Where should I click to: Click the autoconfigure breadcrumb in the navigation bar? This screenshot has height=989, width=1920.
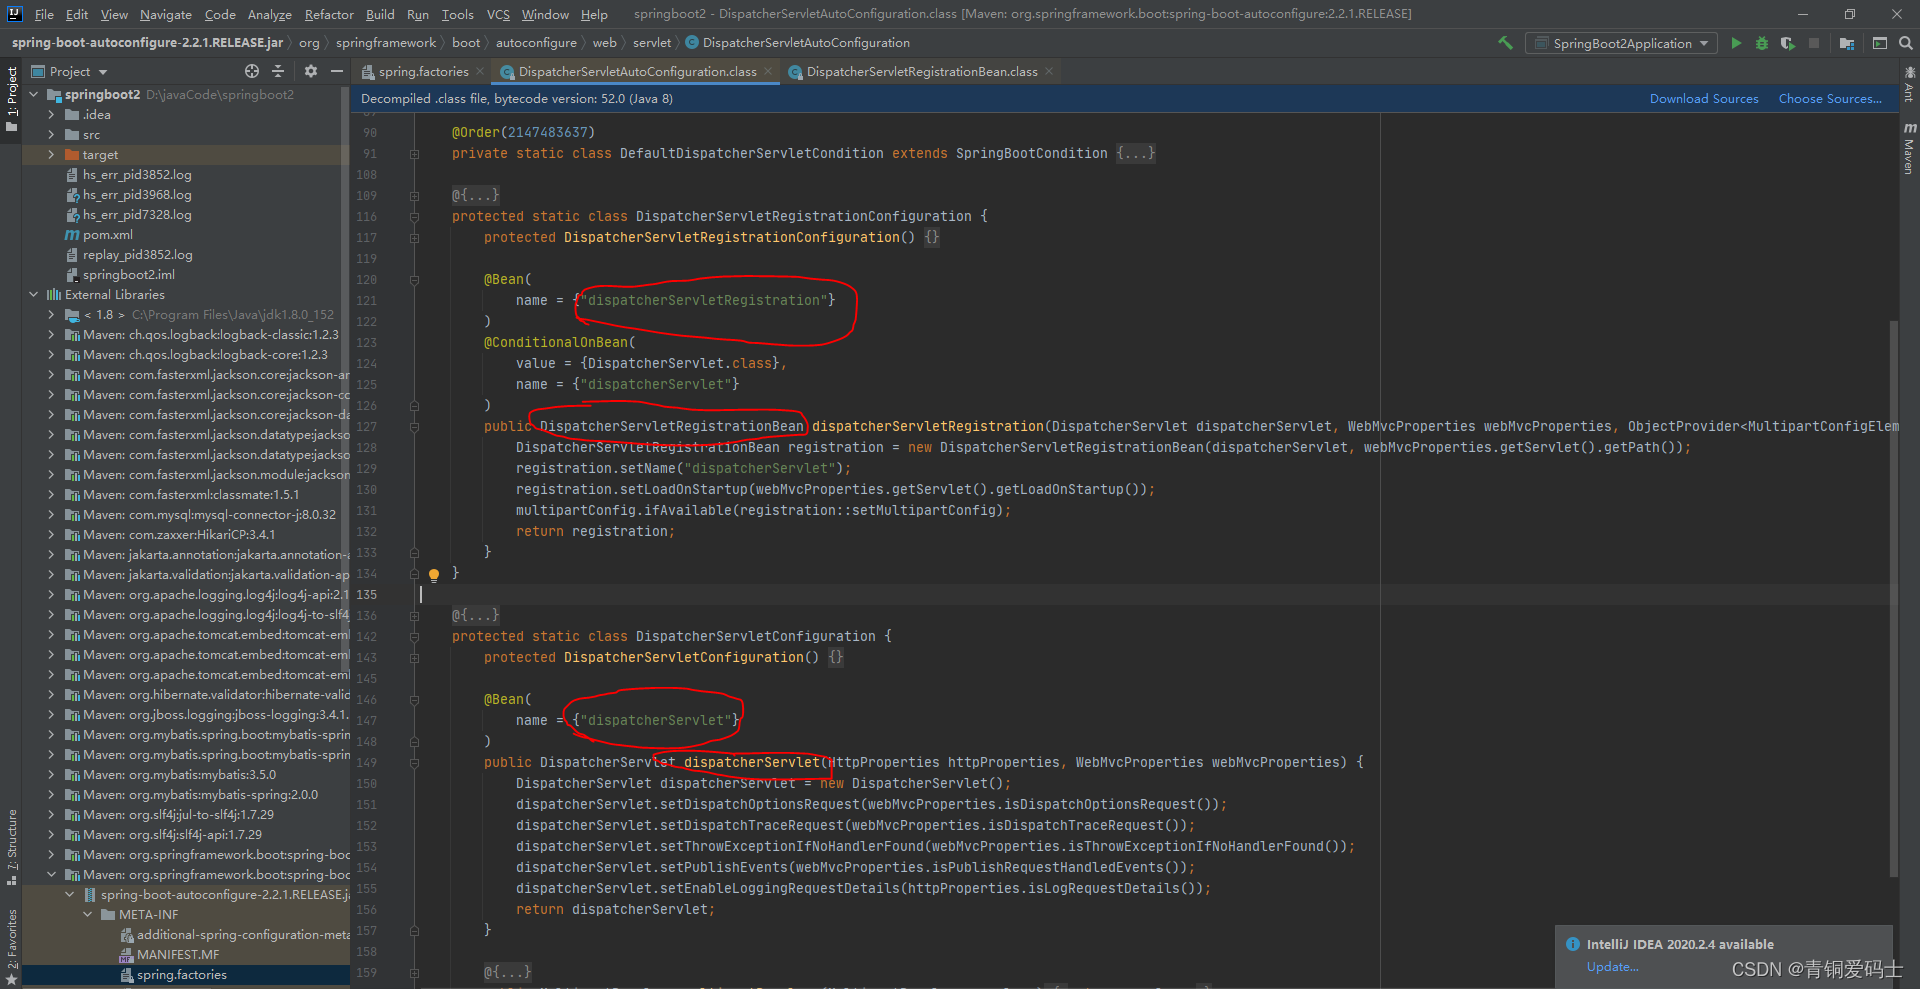click(536, 43)
